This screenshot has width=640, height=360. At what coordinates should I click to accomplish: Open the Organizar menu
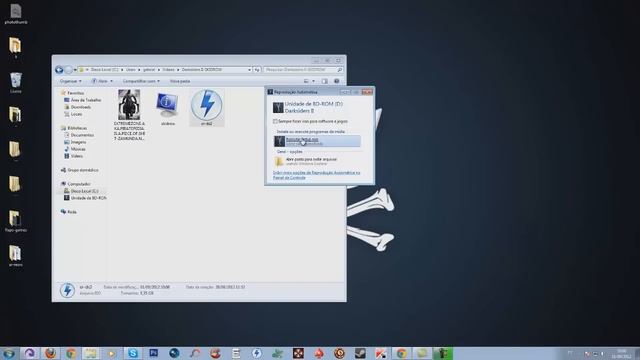point(70,81)
